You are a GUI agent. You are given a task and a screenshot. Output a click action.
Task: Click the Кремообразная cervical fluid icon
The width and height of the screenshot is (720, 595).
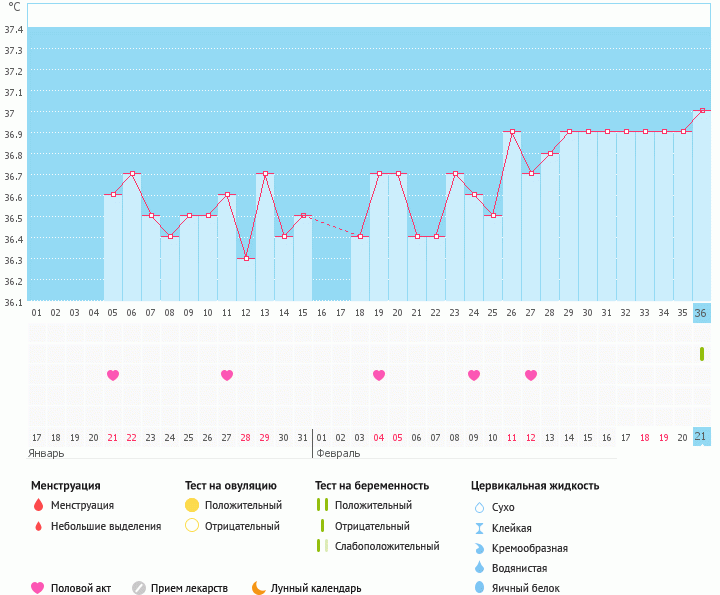point(479,548)
